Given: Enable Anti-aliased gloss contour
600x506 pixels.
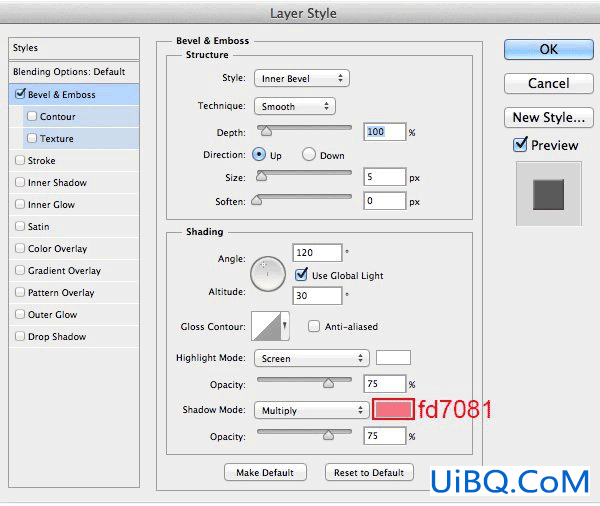Looking at the screenshot, I should click(x=314, y=326).
